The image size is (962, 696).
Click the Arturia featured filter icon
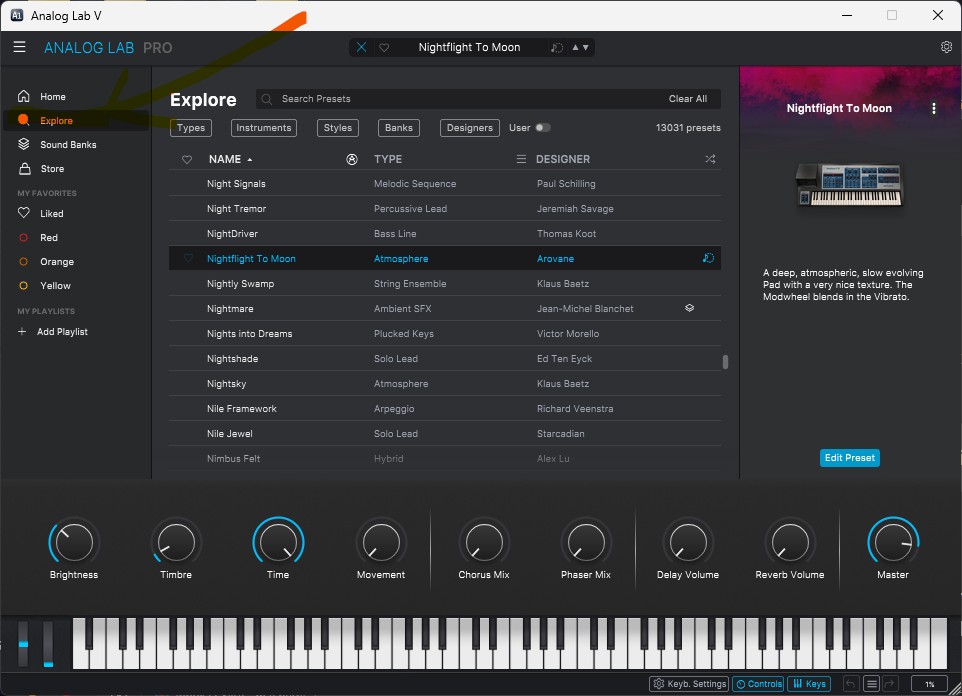(352, 159)
